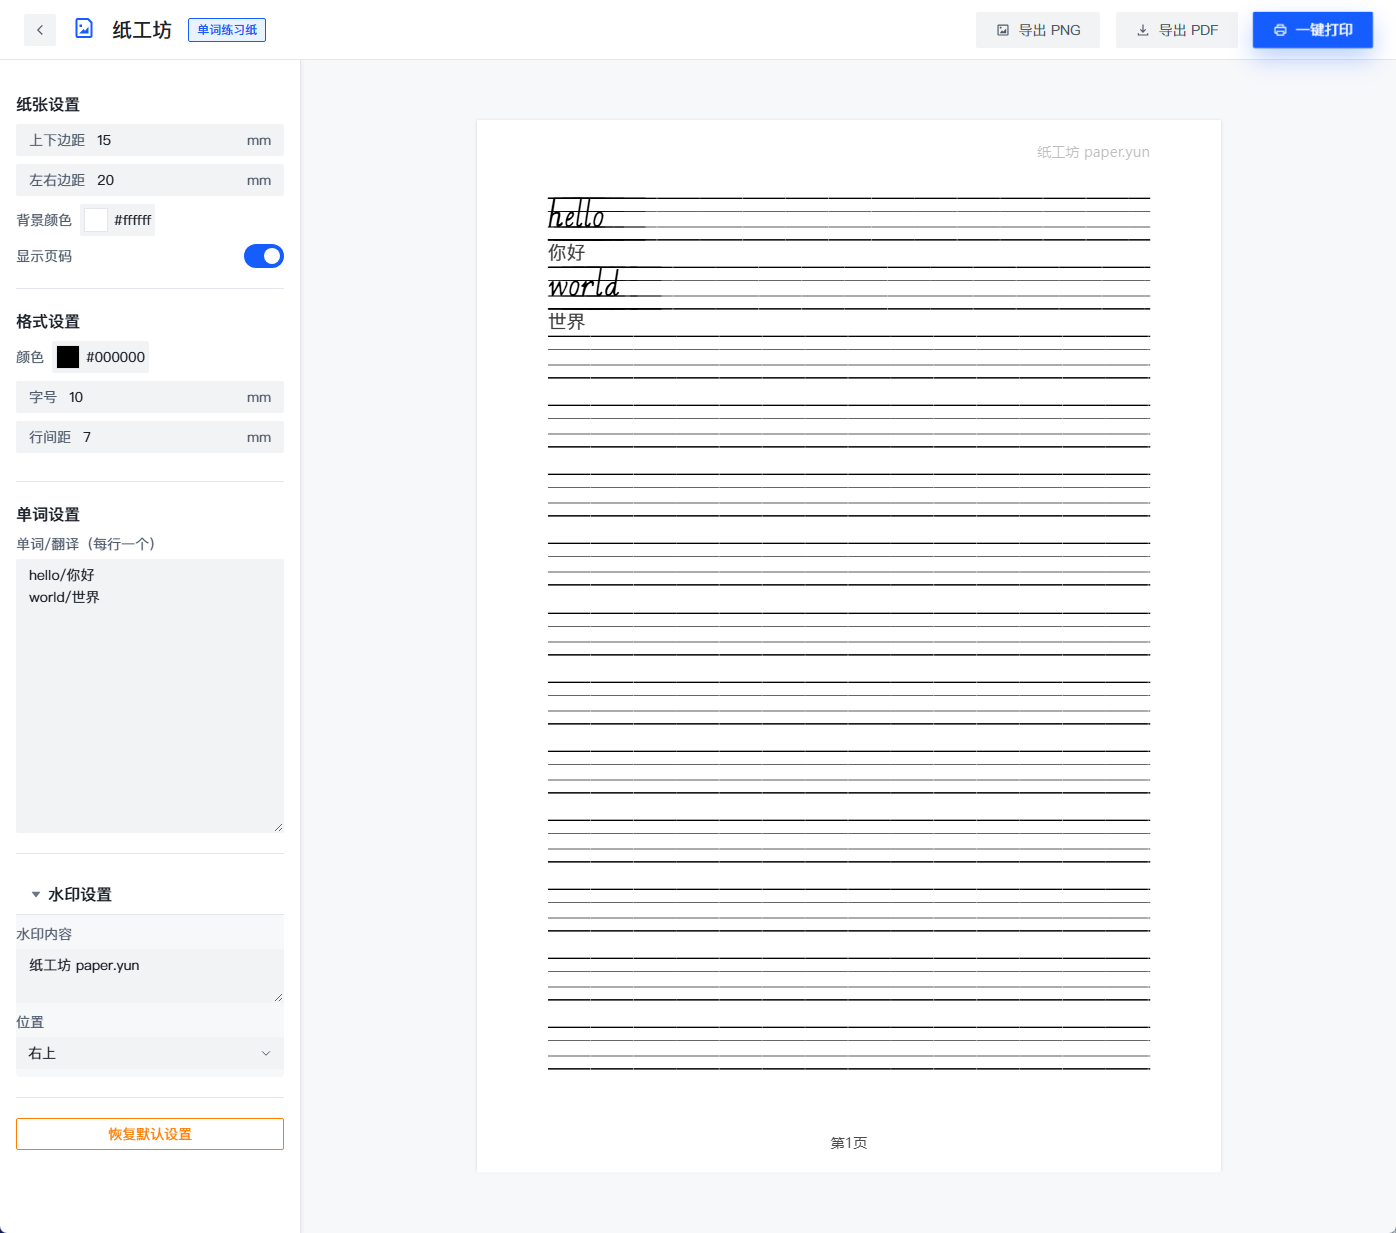Click the 第1页 page number on preview

pos(848,1143)
